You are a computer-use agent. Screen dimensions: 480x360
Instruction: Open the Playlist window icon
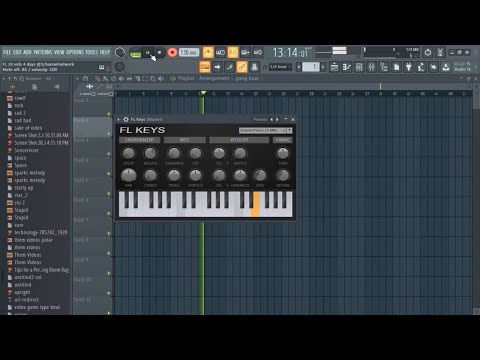pos(334,67)
